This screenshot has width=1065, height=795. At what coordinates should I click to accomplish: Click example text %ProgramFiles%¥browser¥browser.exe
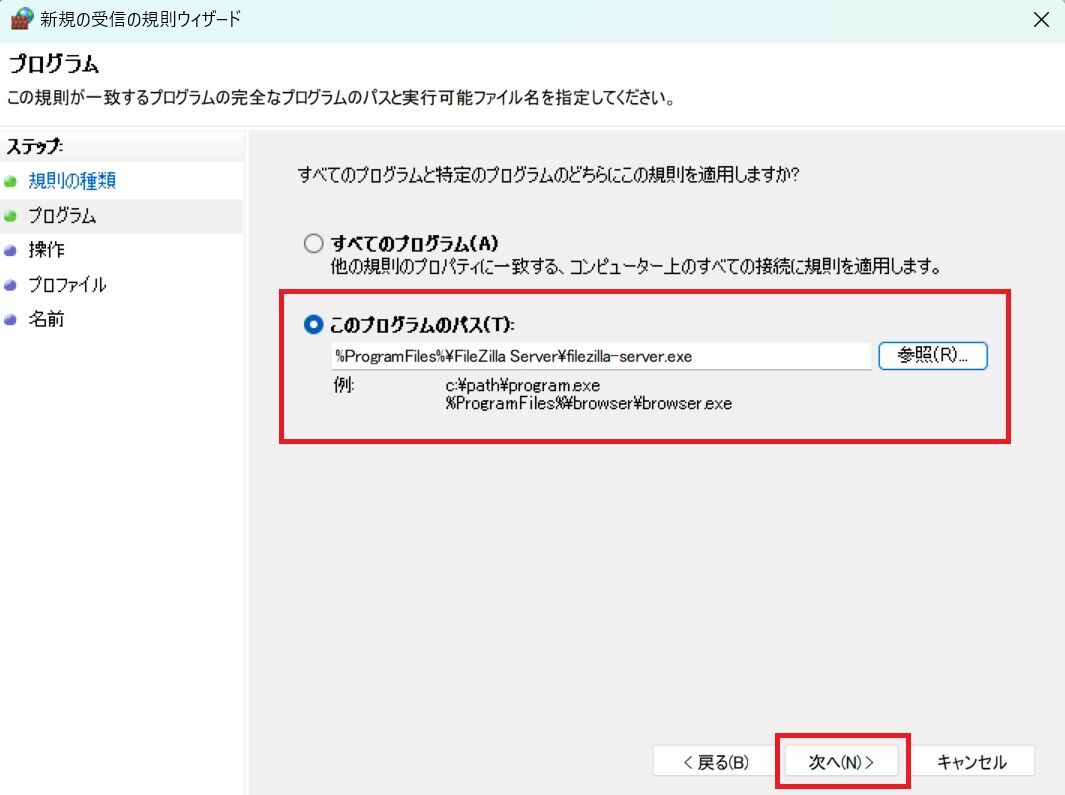[x=588, y=404]
